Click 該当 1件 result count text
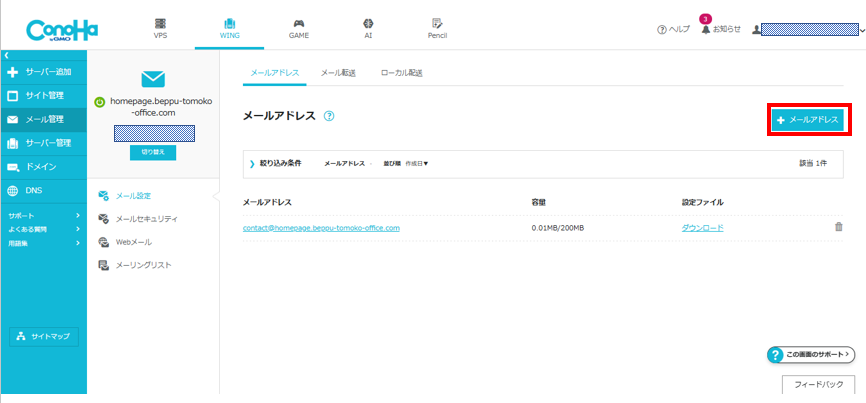The width and height of the screenshot is (866, 403). [813, 163]
